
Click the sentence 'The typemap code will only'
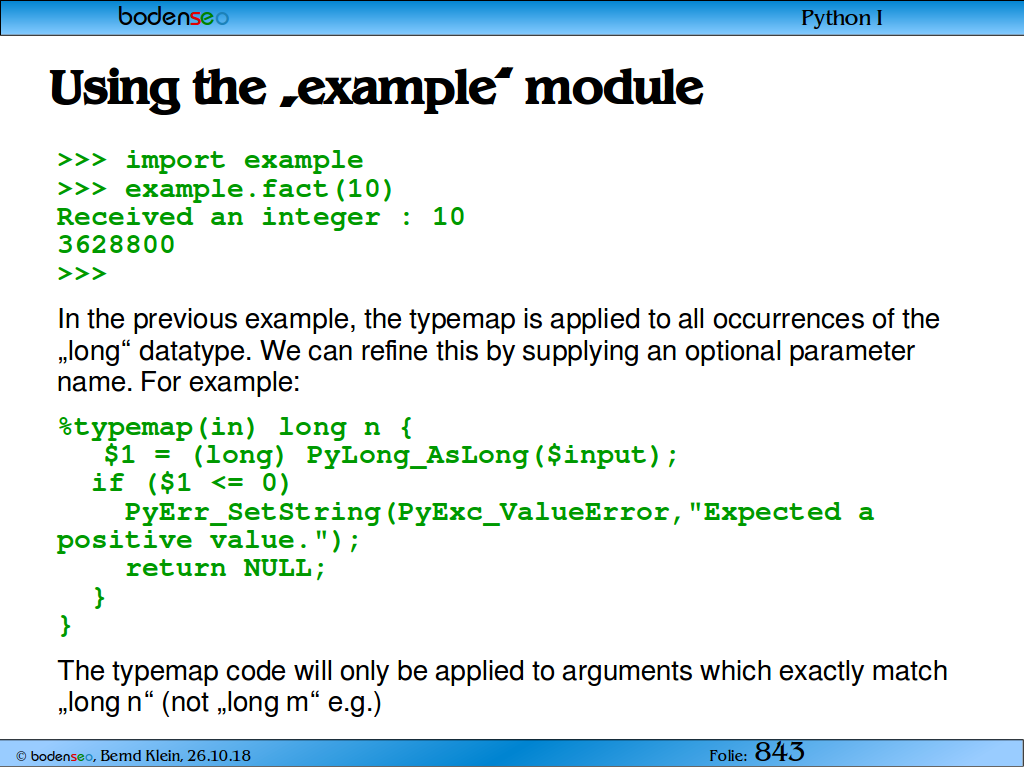tap(502, 686)
